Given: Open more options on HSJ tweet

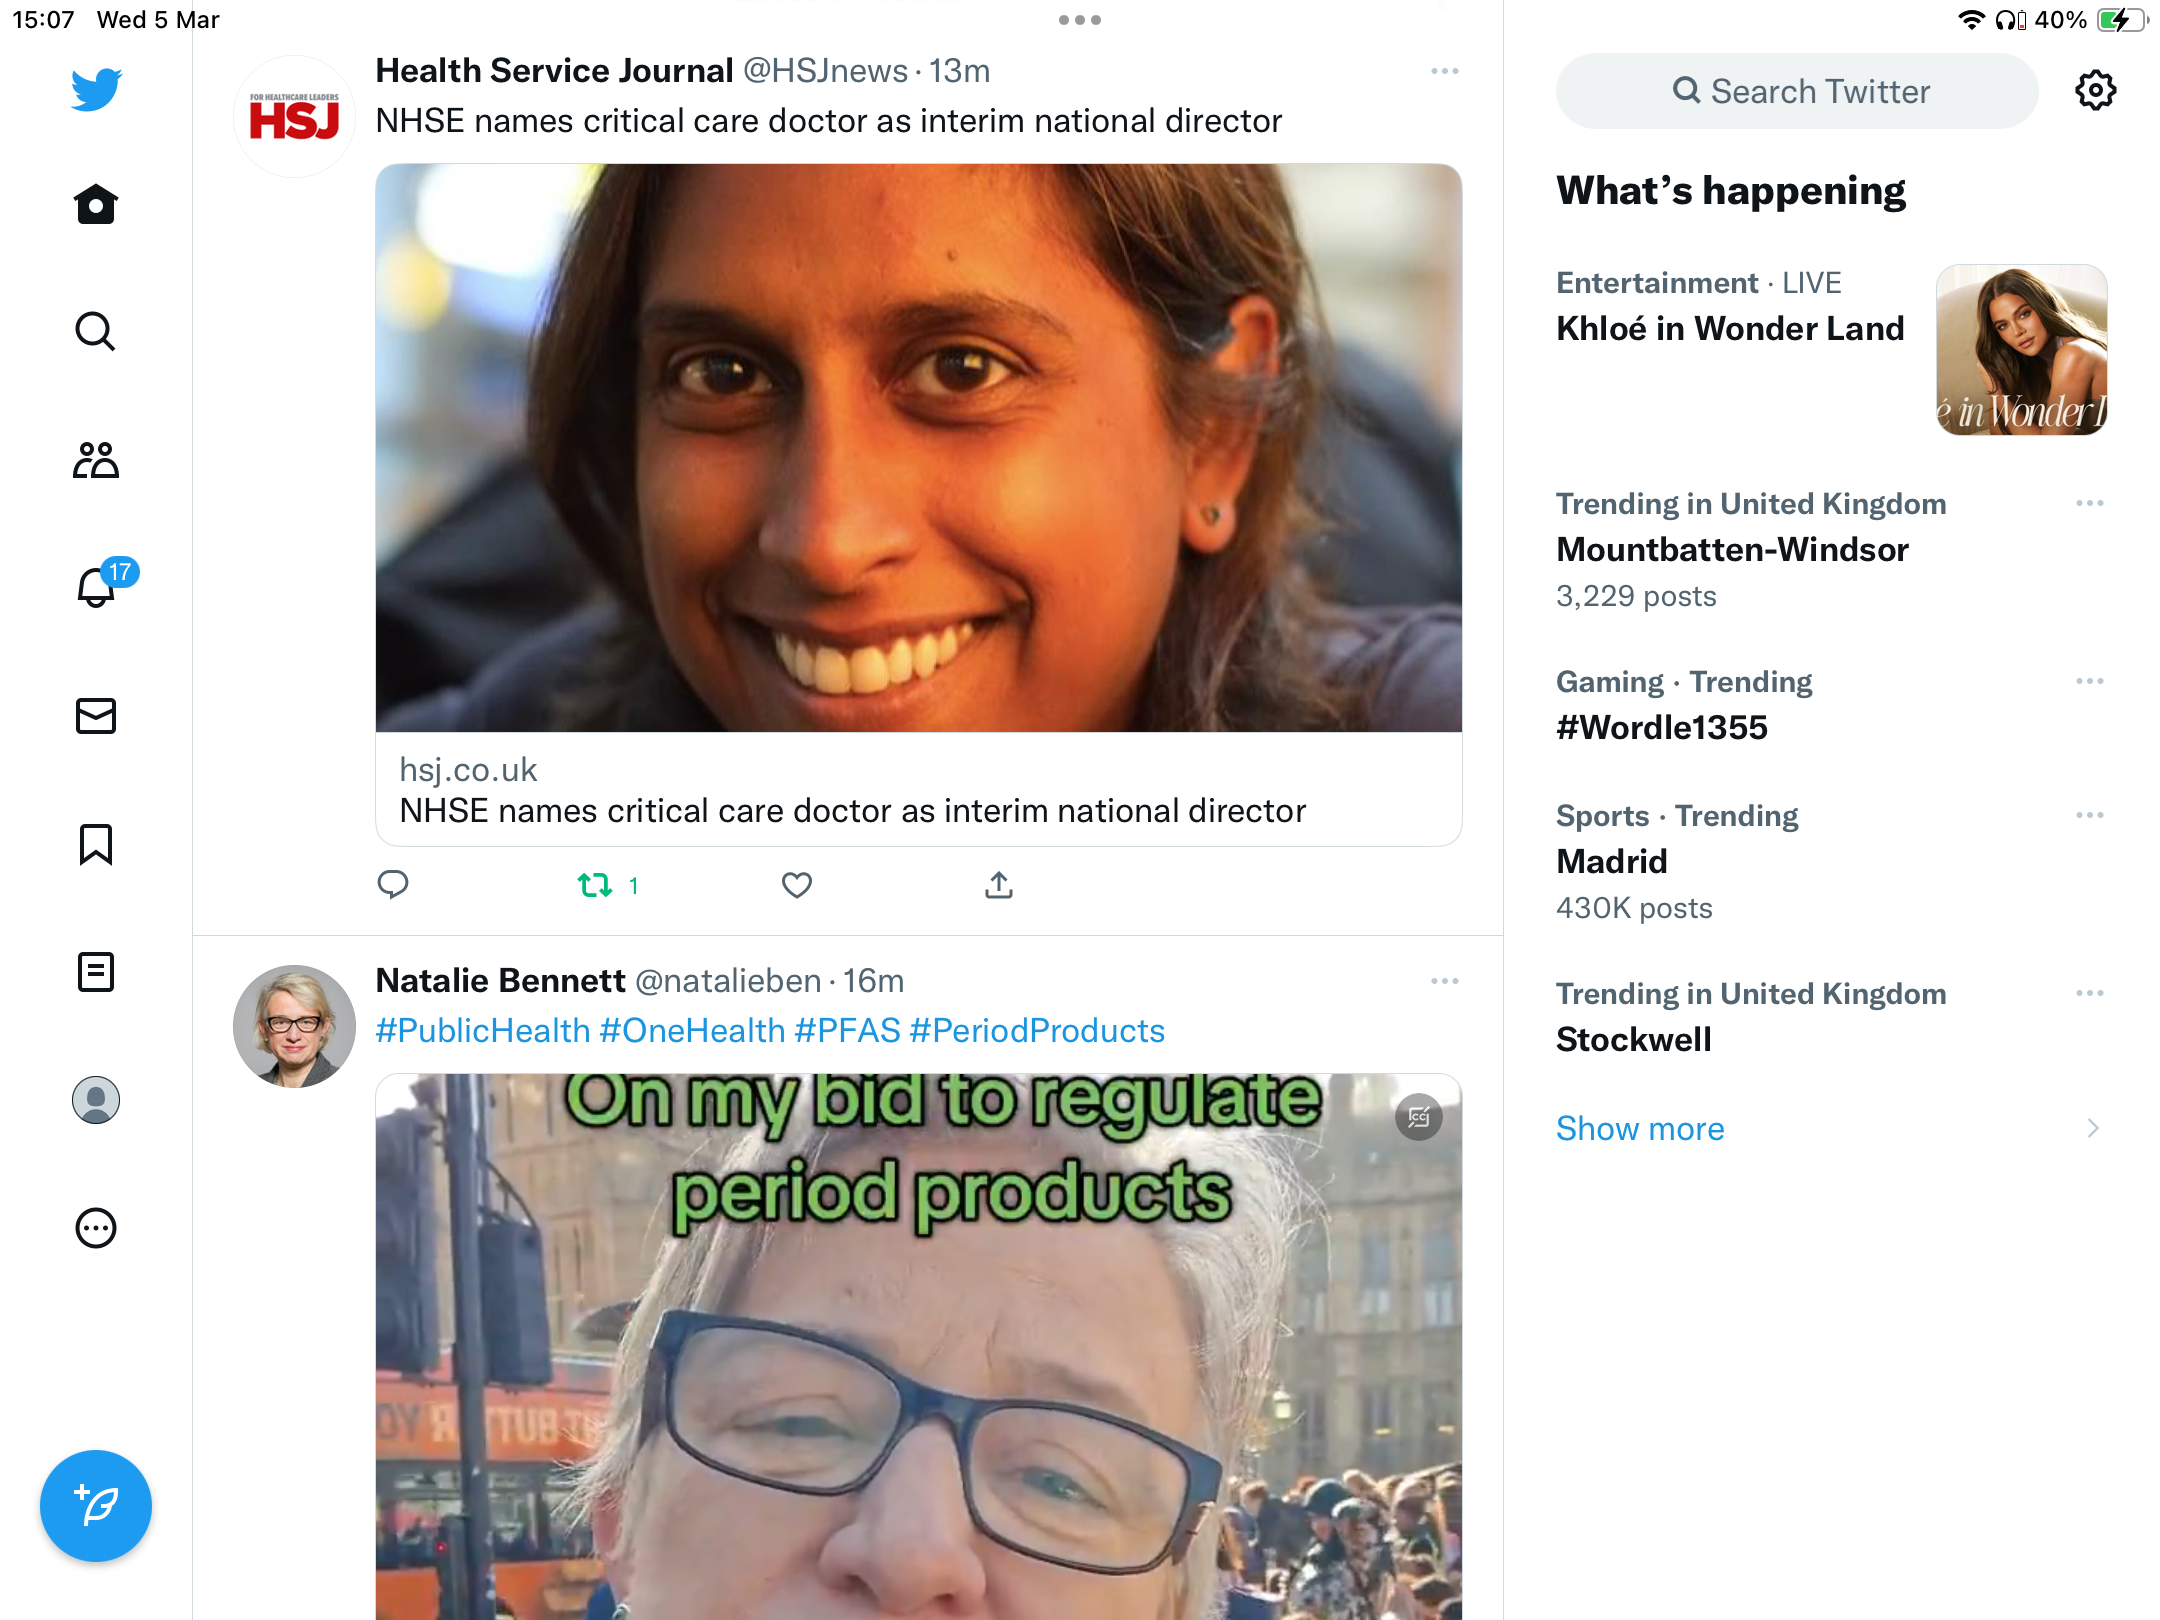Looking at the screenshot, I should pos(1445,71).
